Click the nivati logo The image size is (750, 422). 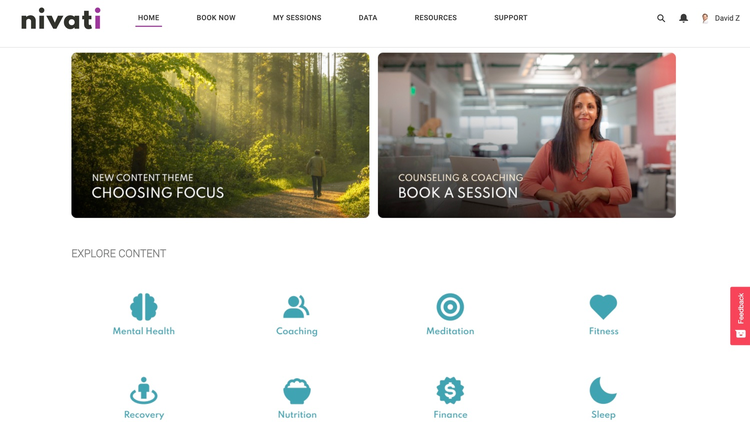tap(61, 19)
